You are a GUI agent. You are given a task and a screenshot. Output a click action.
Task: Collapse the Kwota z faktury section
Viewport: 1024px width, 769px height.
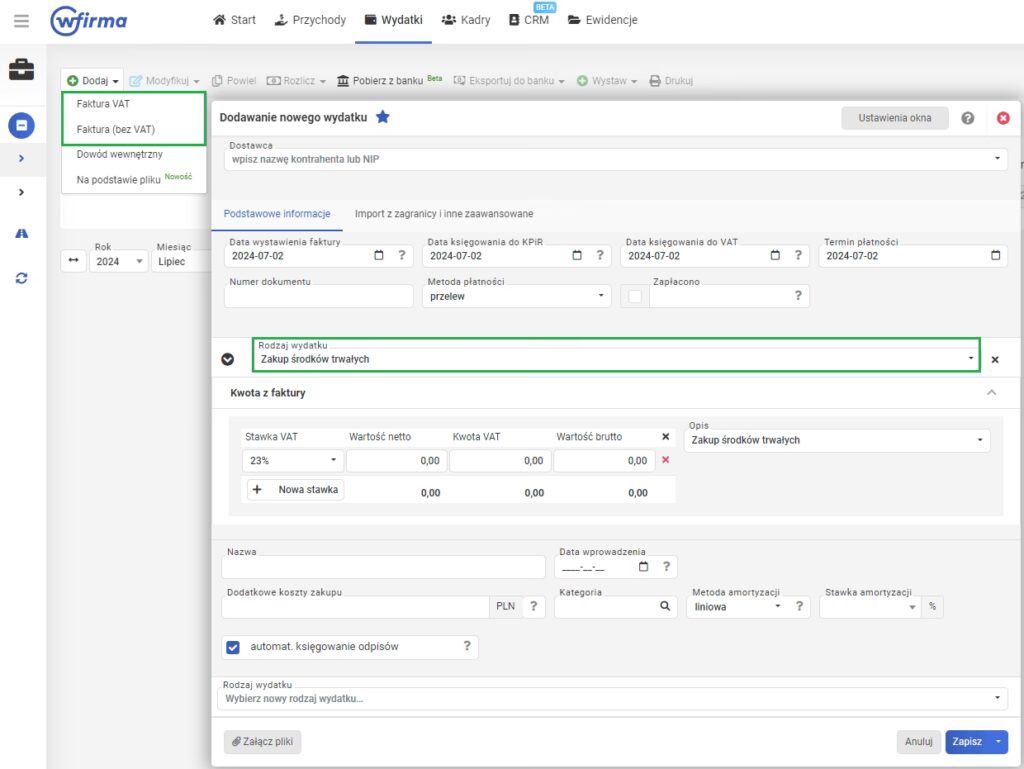pyautogui.click(x=991, y=393)
